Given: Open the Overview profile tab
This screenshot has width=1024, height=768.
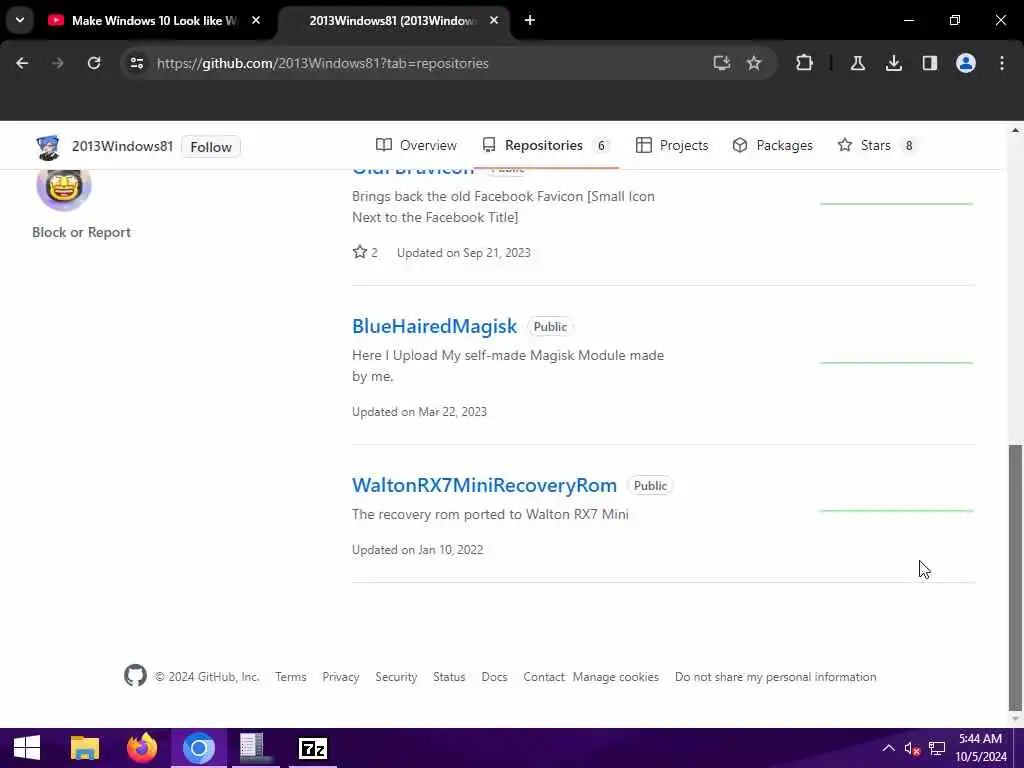Looking at the screenshot, I should point(416,145).
